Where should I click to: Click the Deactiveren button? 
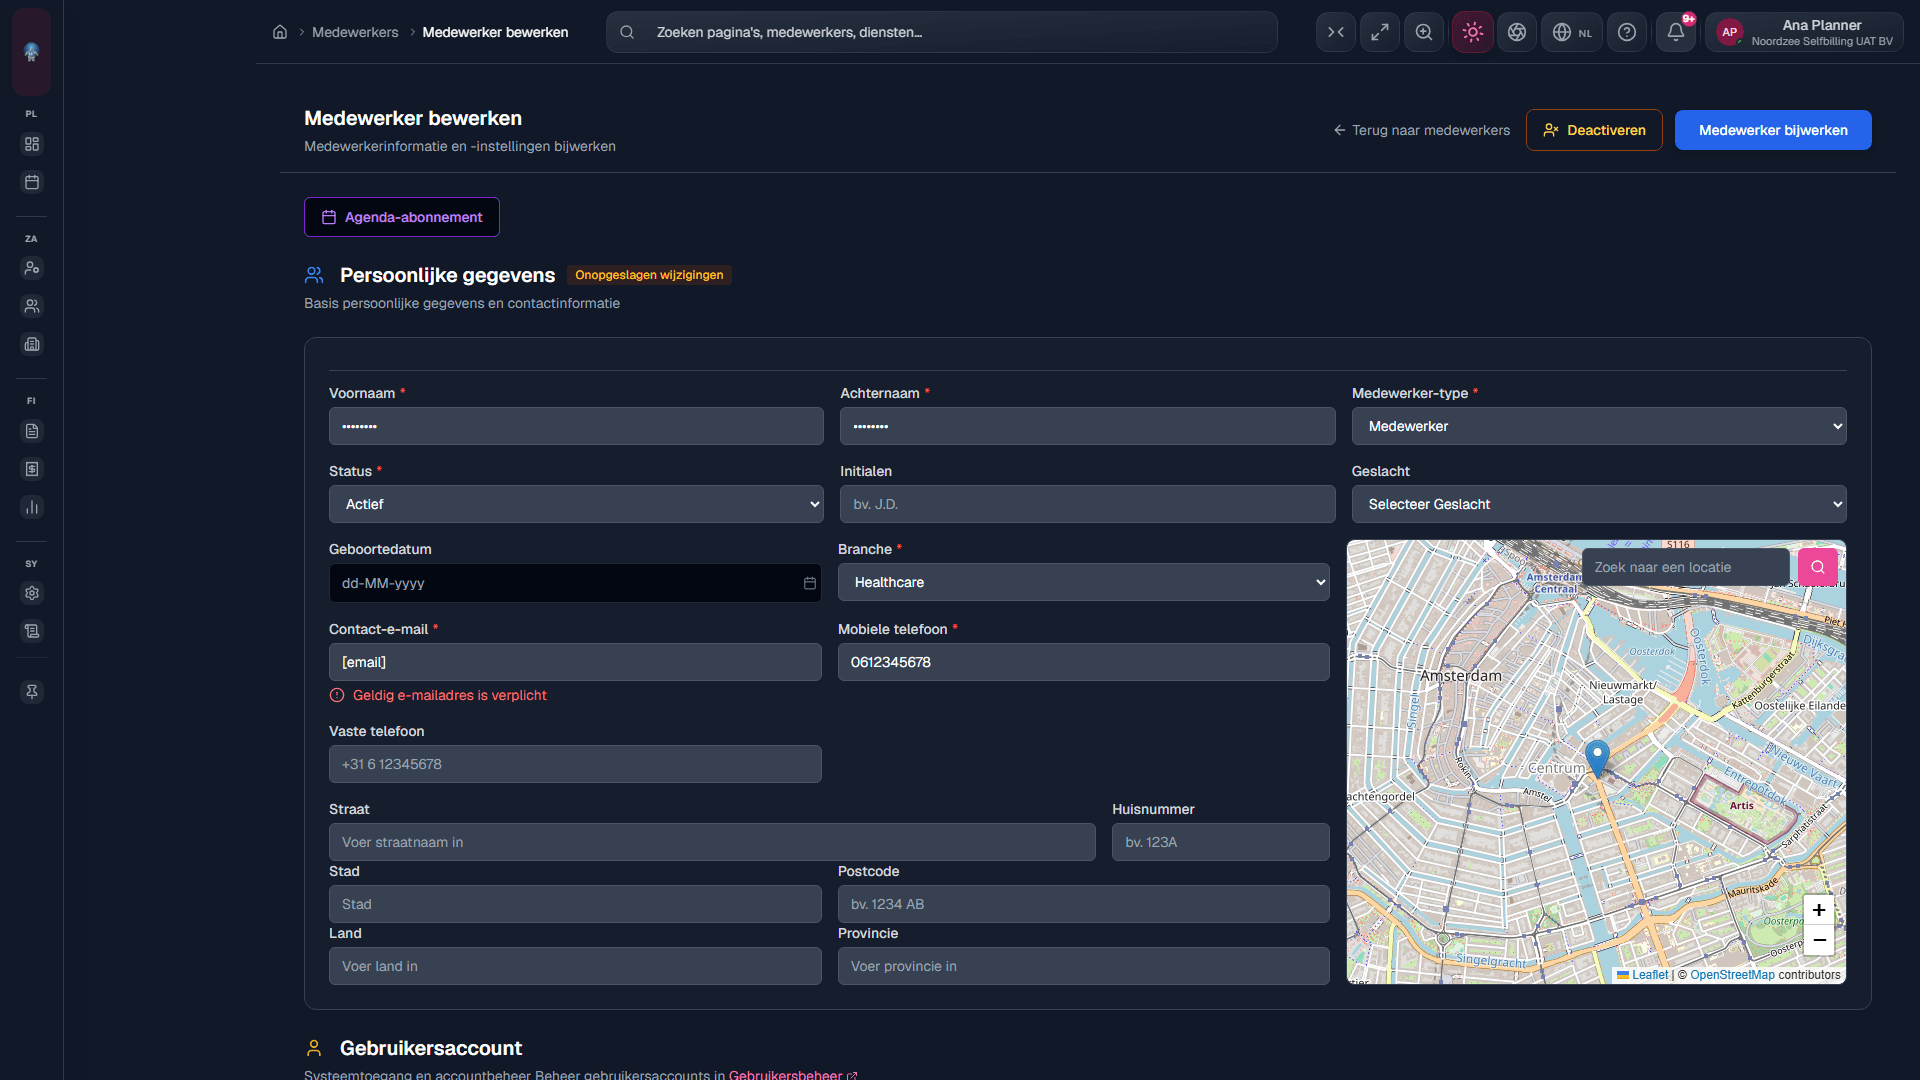point(1594,130)
